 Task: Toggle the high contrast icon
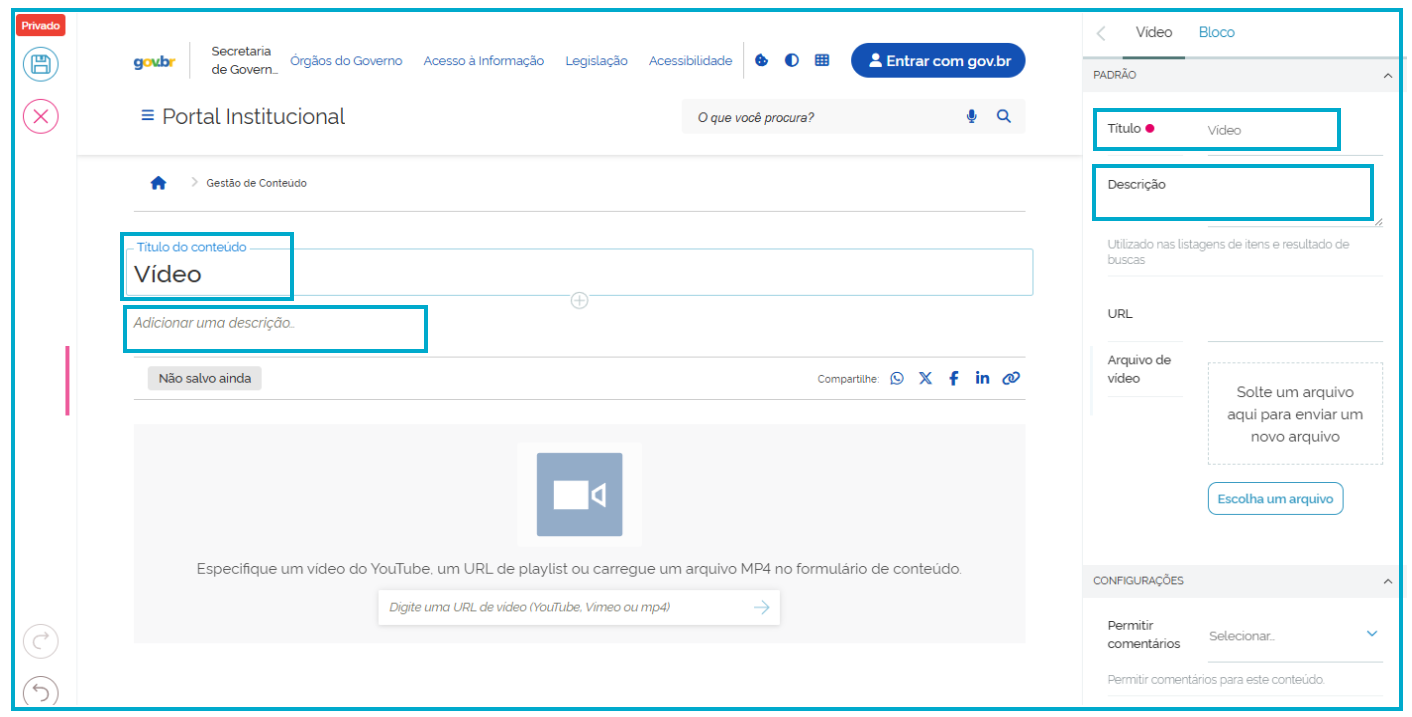[792, 60]
